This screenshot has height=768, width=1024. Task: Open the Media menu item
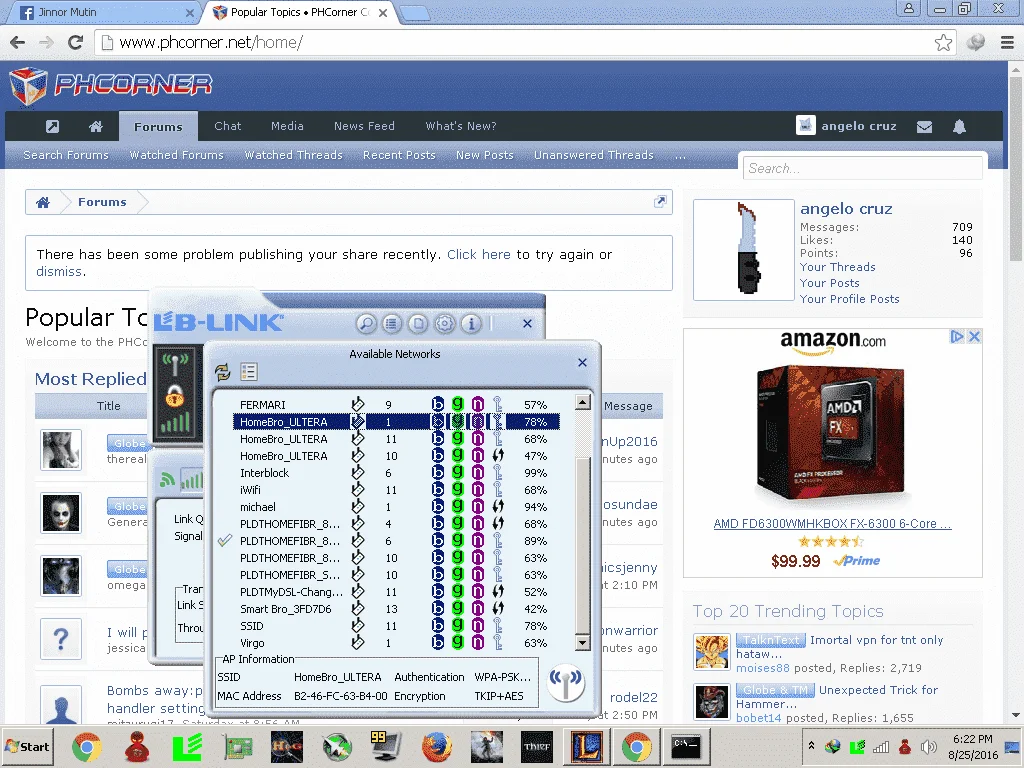(x=287, y=126)
